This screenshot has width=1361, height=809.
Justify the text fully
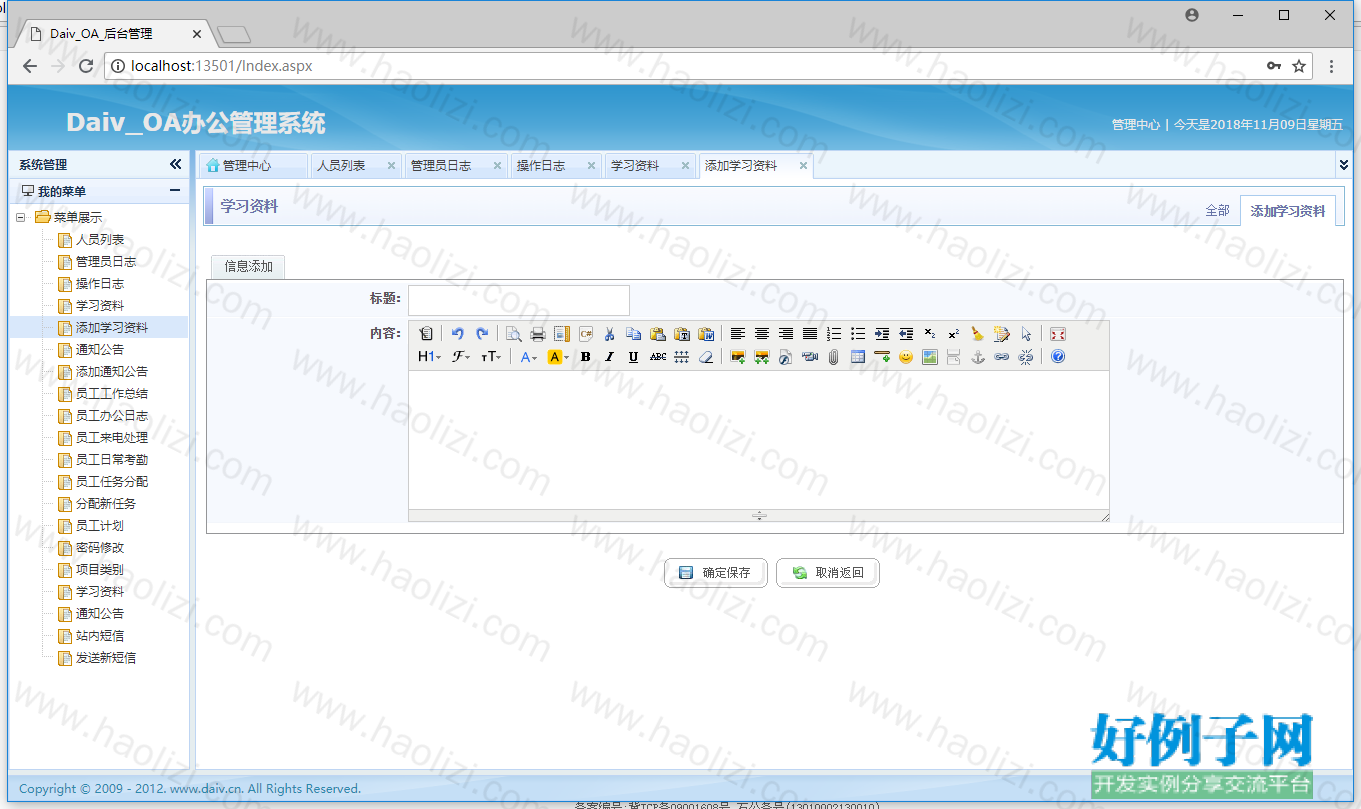tap(810, 334)
